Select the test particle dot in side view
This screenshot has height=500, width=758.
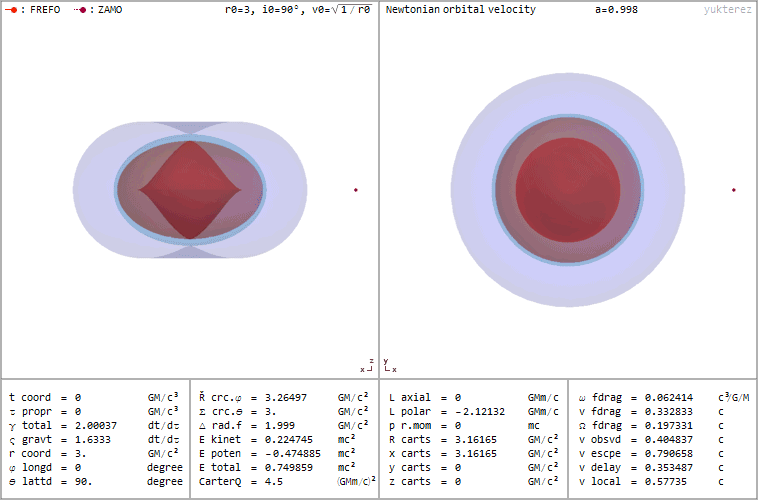(356, 190)
